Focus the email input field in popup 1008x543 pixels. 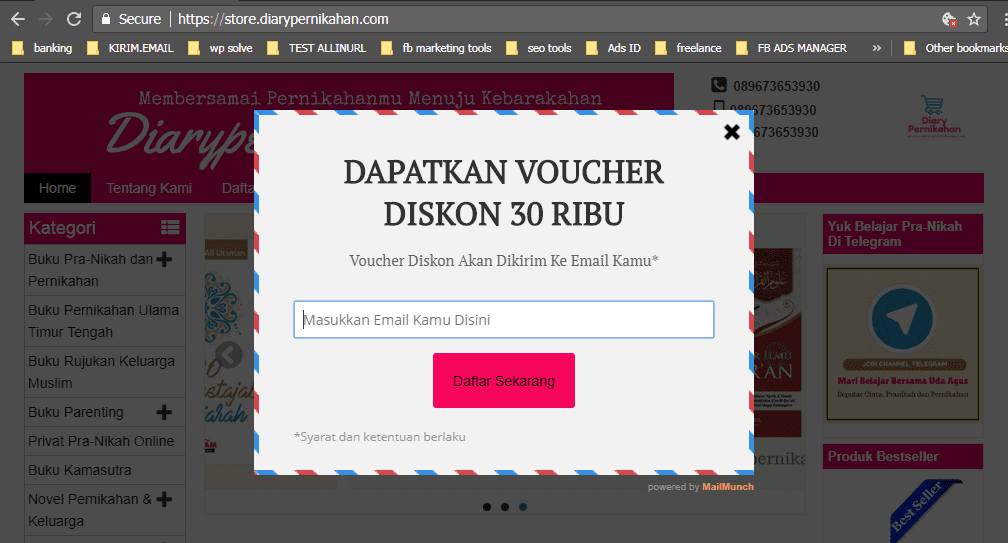point(503,320)
